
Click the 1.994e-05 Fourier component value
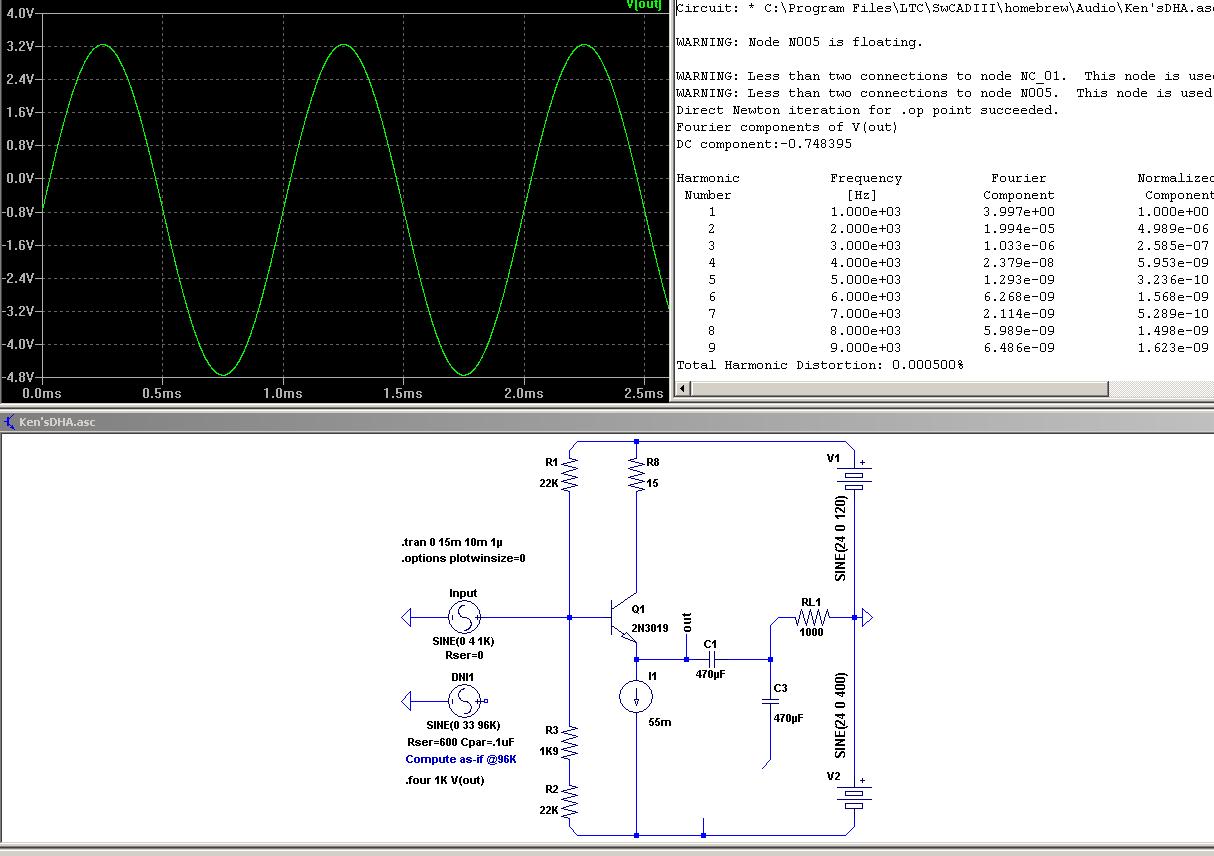click(1019, 229)
